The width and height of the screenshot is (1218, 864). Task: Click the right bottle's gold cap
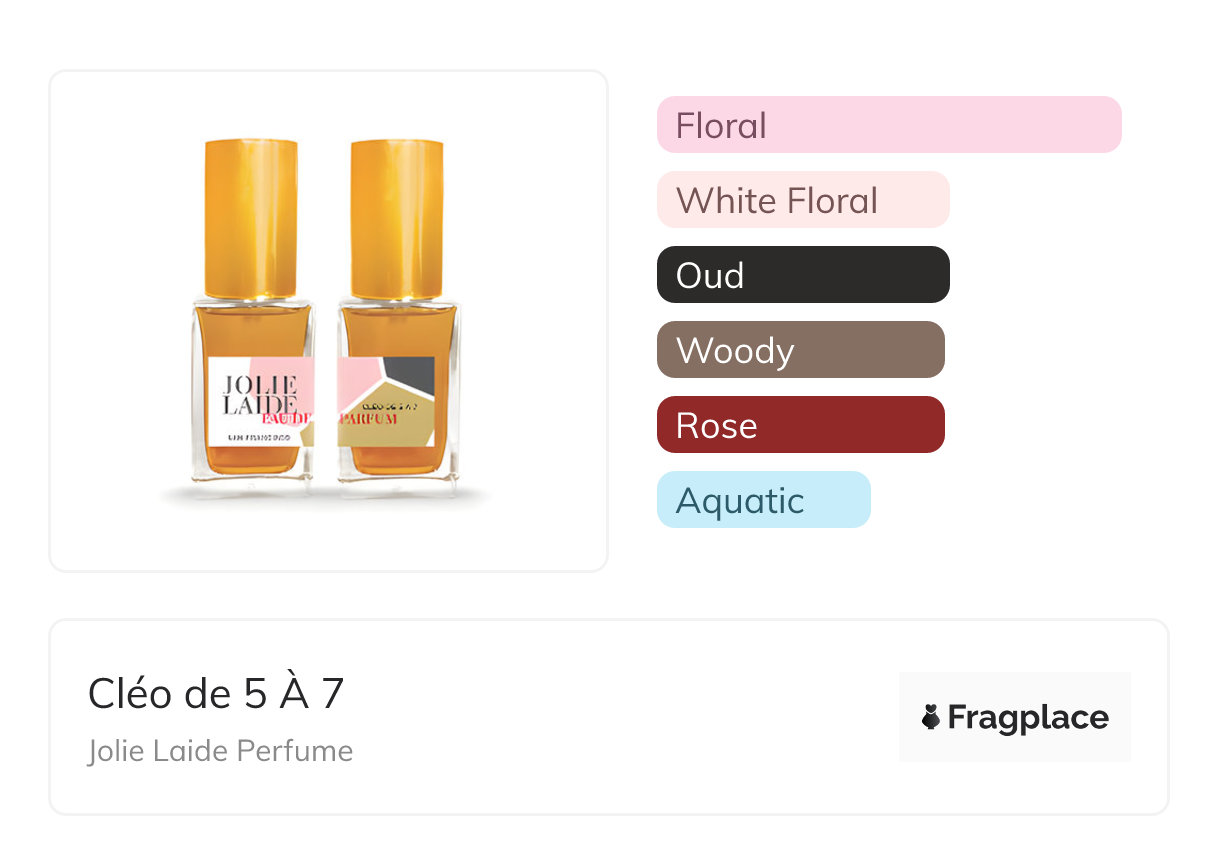point(398,215)
